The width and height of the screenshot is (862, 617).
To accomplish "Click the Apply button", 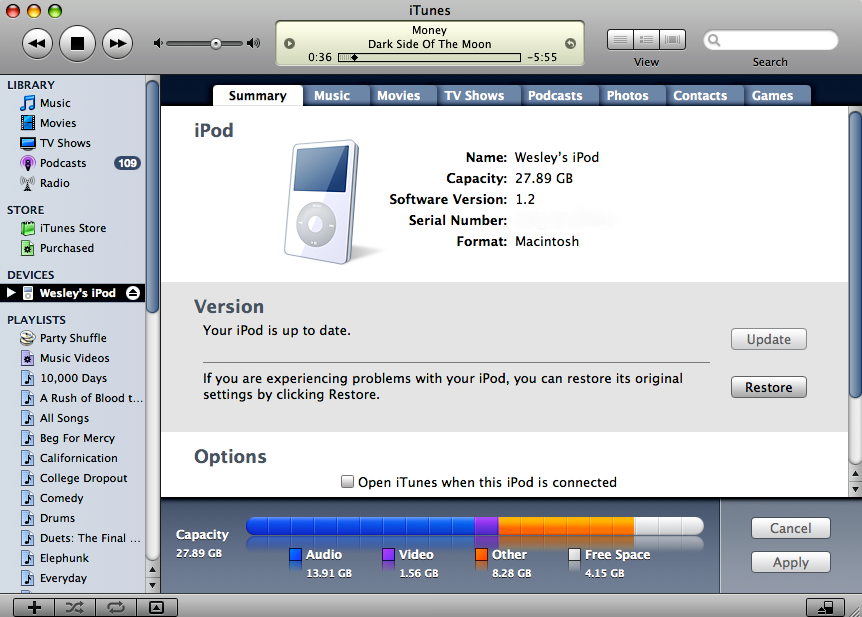I will pyautogui.click(x=791, y=563).
